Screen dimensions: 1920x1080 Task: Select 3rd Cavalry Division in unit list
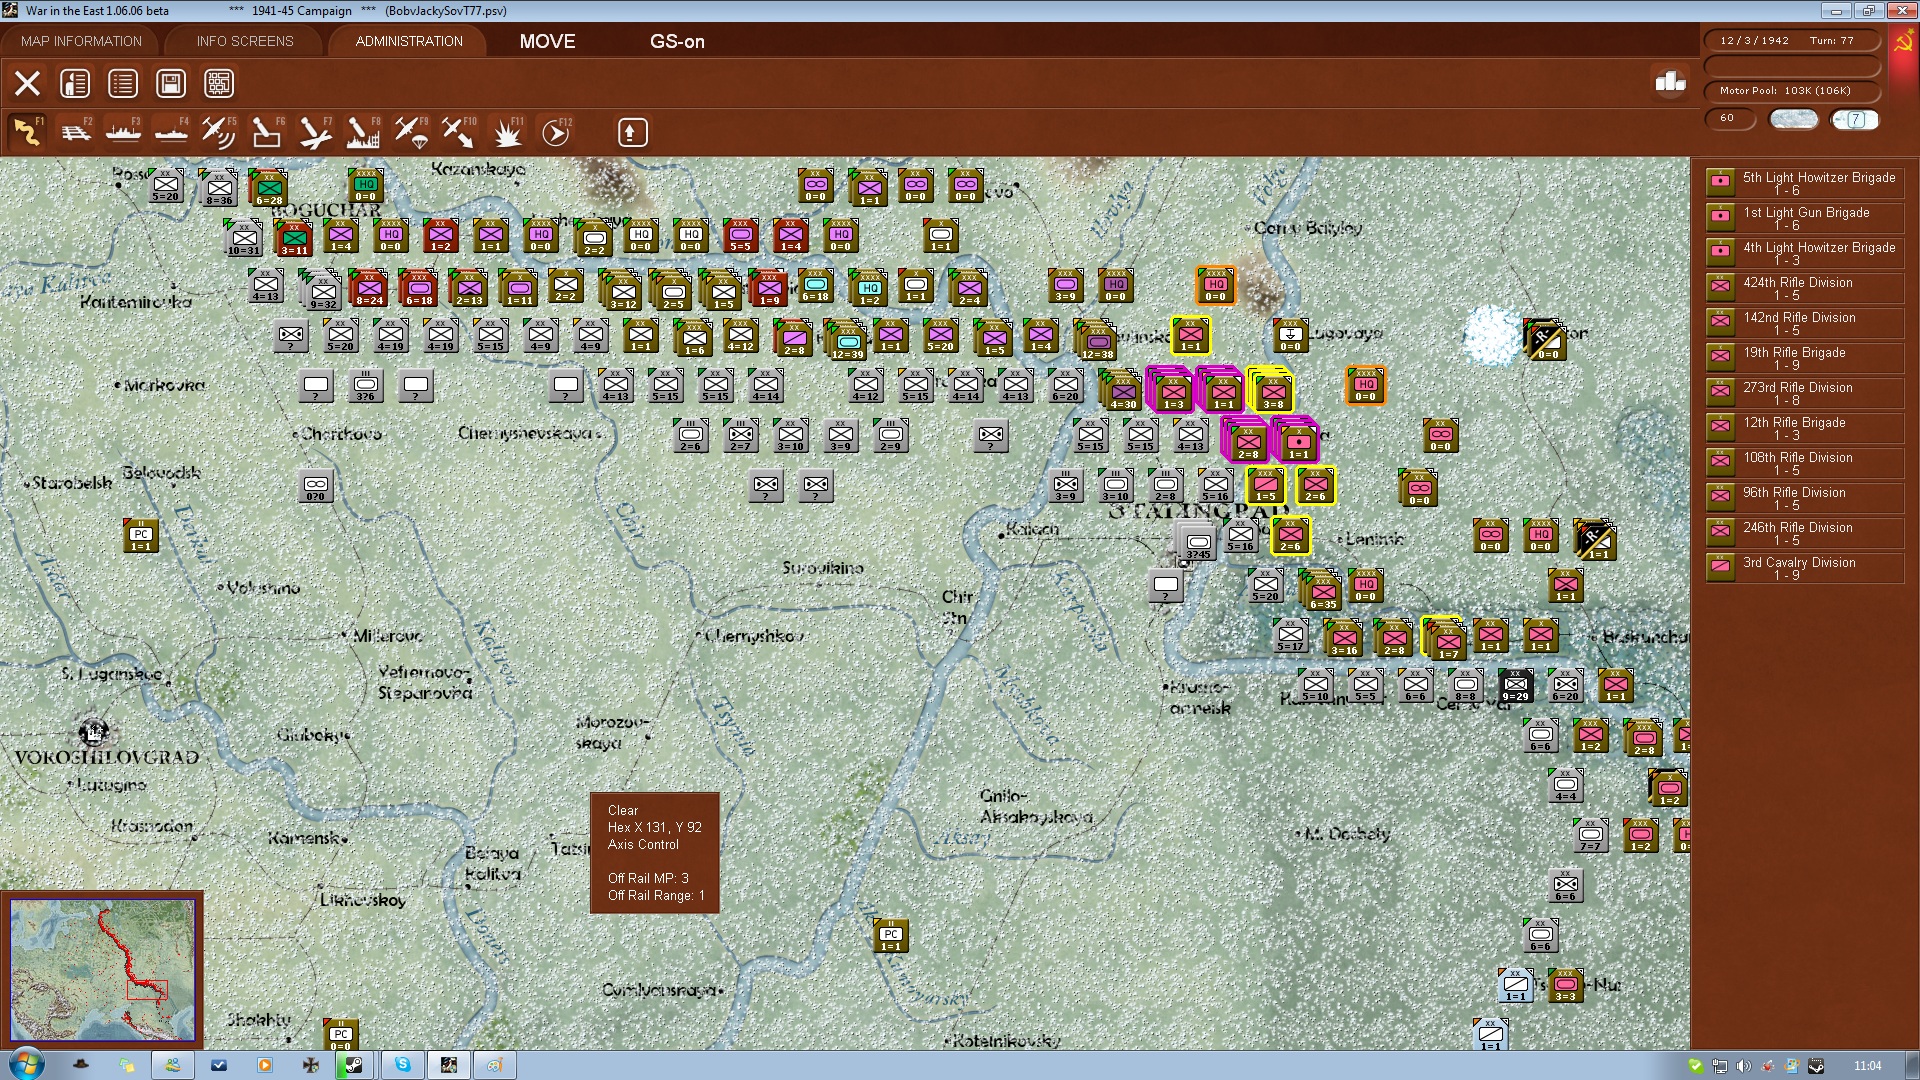click(x=1804, y=568)
